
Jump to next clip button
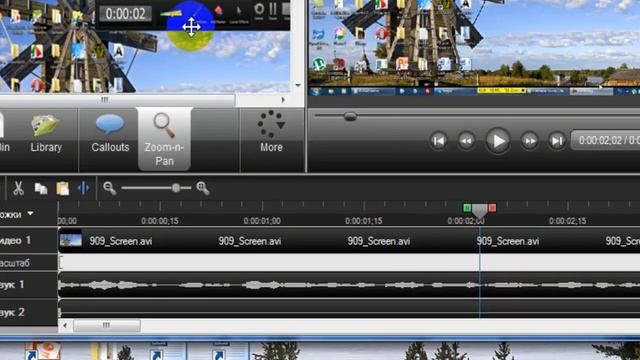(557, 141)
